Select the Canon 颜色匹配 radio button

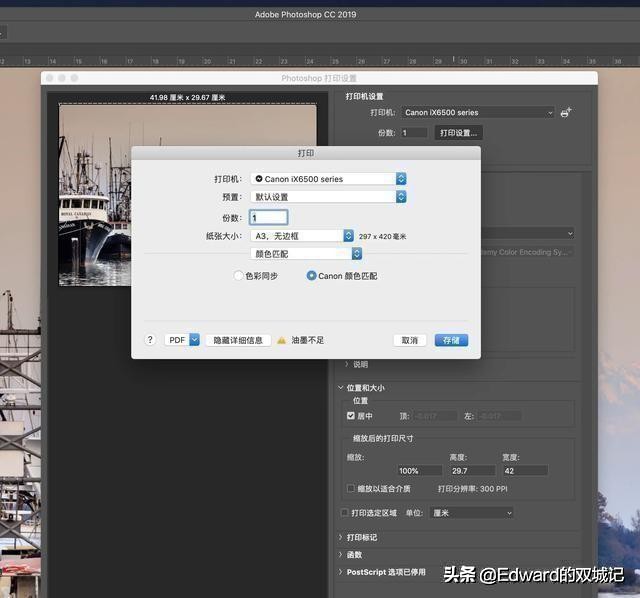coord(312,275)
